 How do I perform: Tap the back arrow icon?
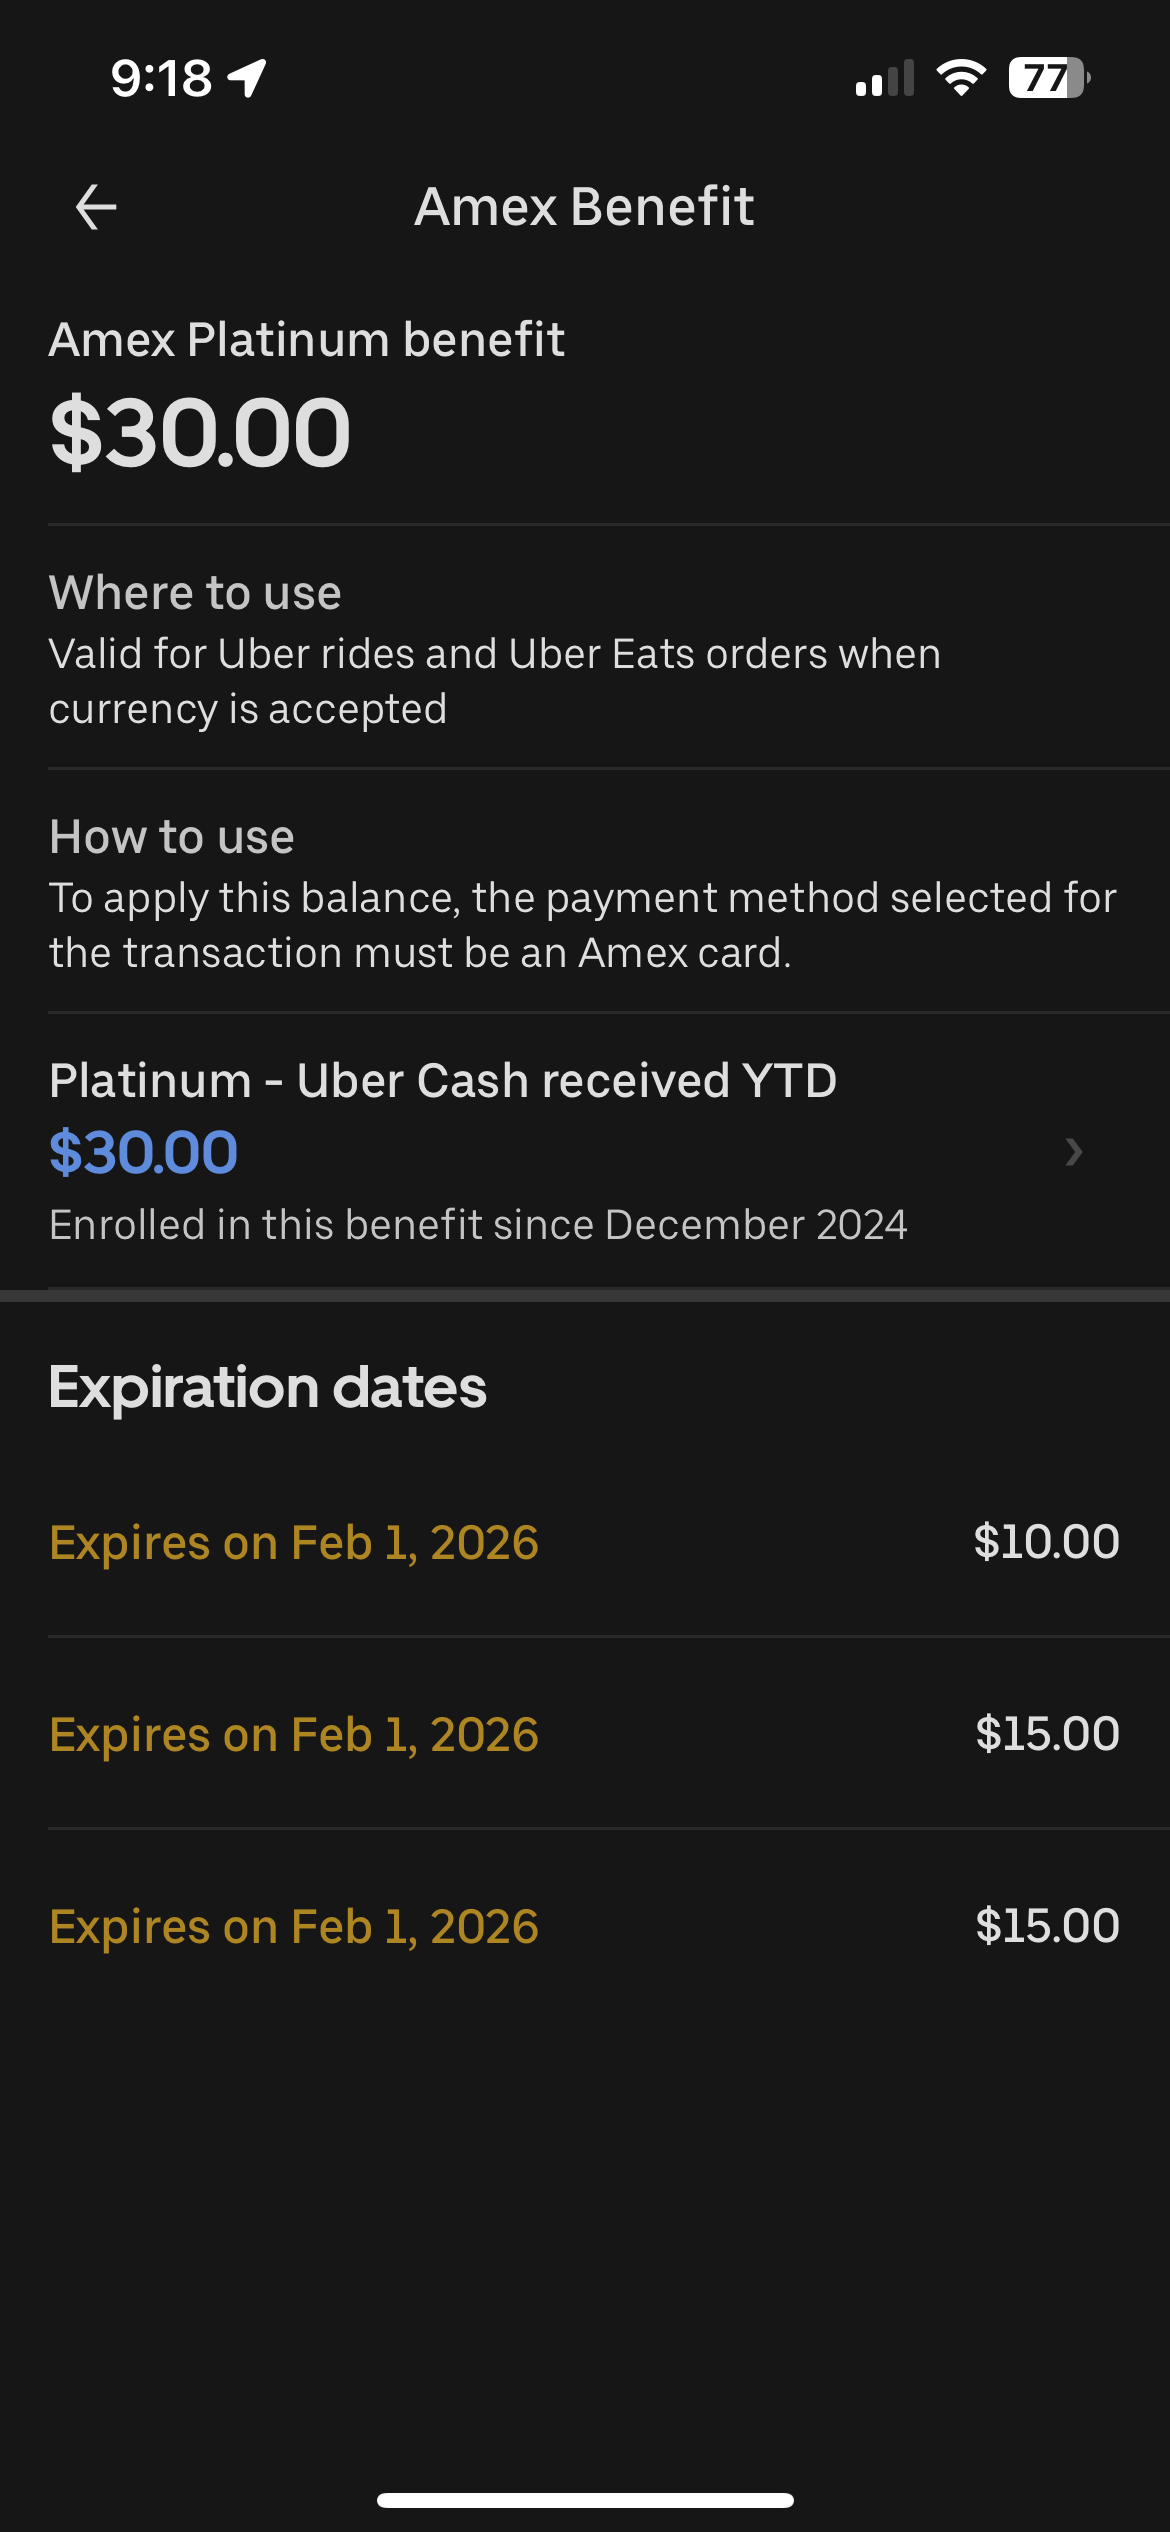coord(96,207)
